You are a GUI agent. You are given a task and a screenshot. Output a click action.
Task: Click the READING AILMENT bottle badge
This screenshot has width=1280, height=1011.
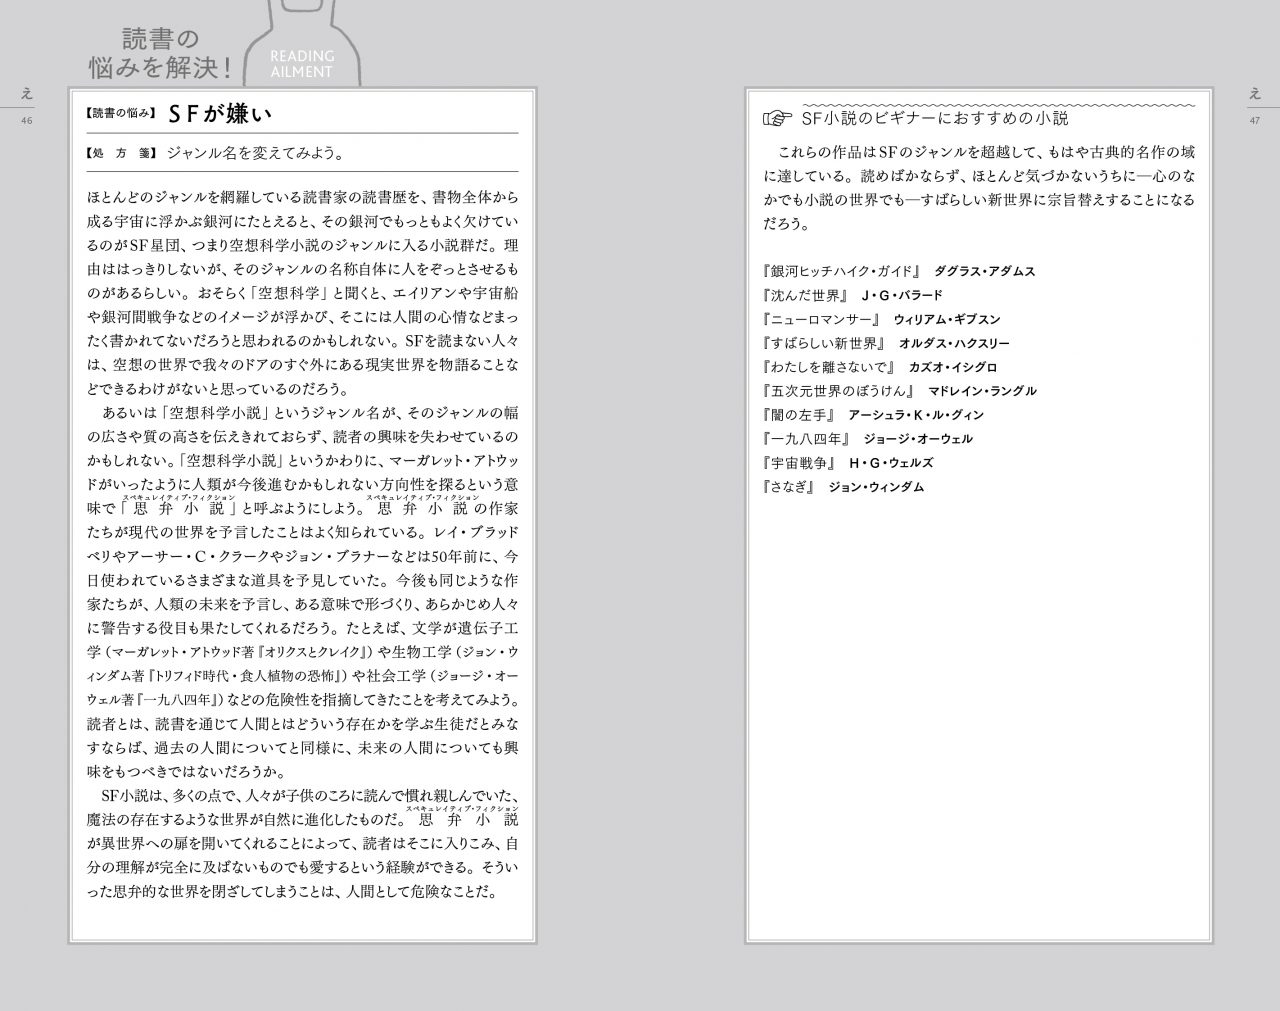[x=301, y=45]
